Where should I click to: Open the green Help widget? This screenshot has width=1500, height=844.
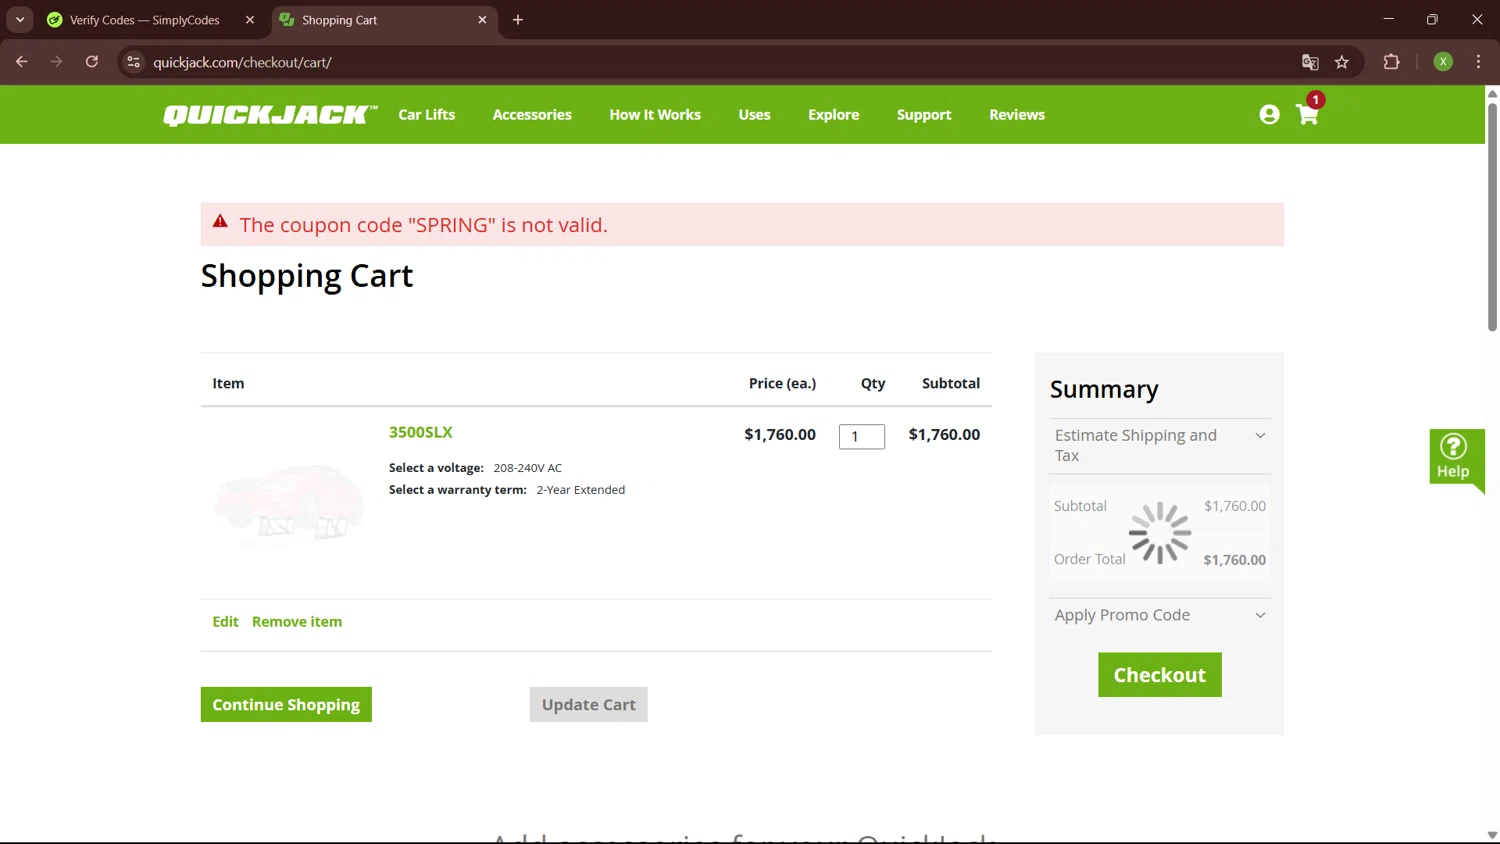(x=1457, y=459)
